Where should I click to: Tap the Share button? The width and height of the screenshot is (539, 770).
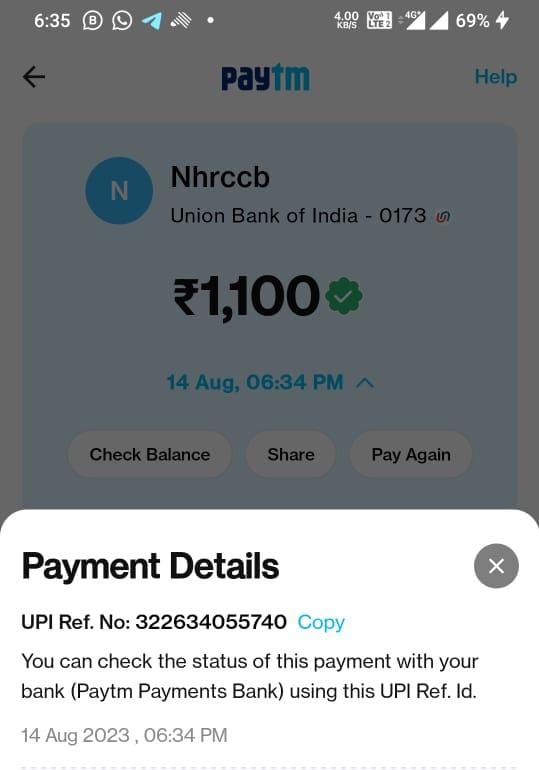point(291,454)
